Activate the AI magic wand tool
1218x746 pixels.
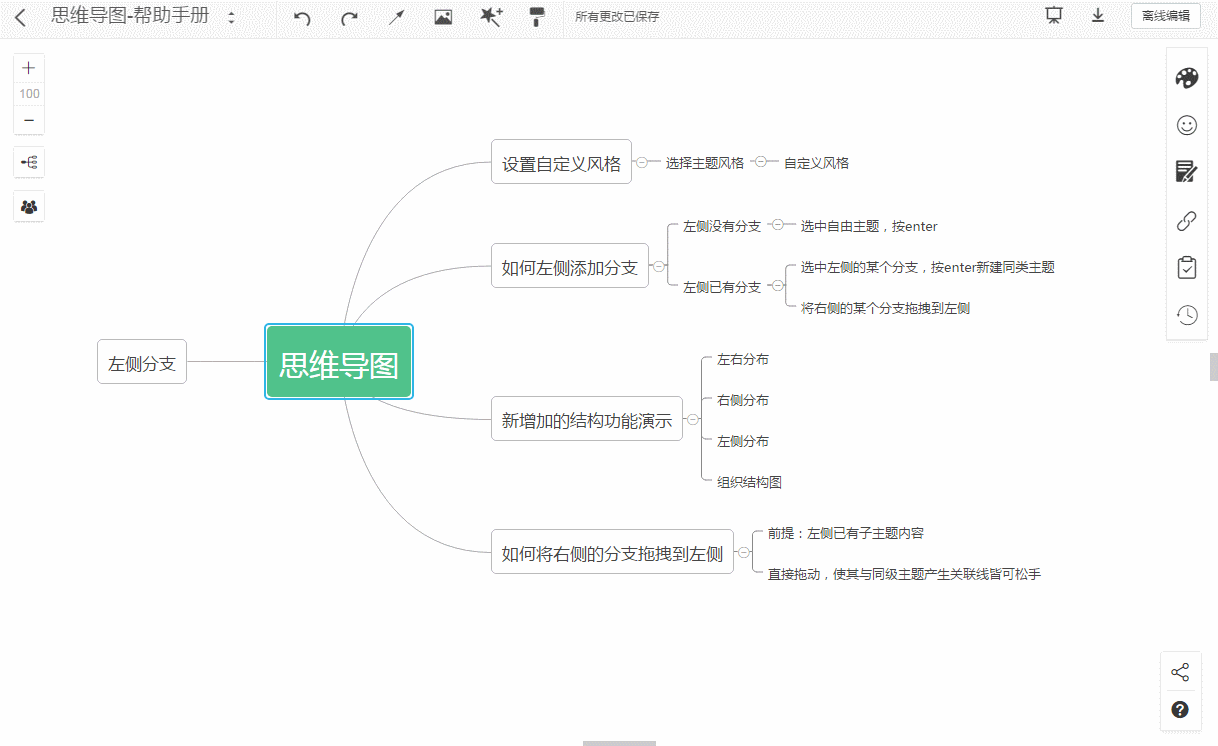490,16
